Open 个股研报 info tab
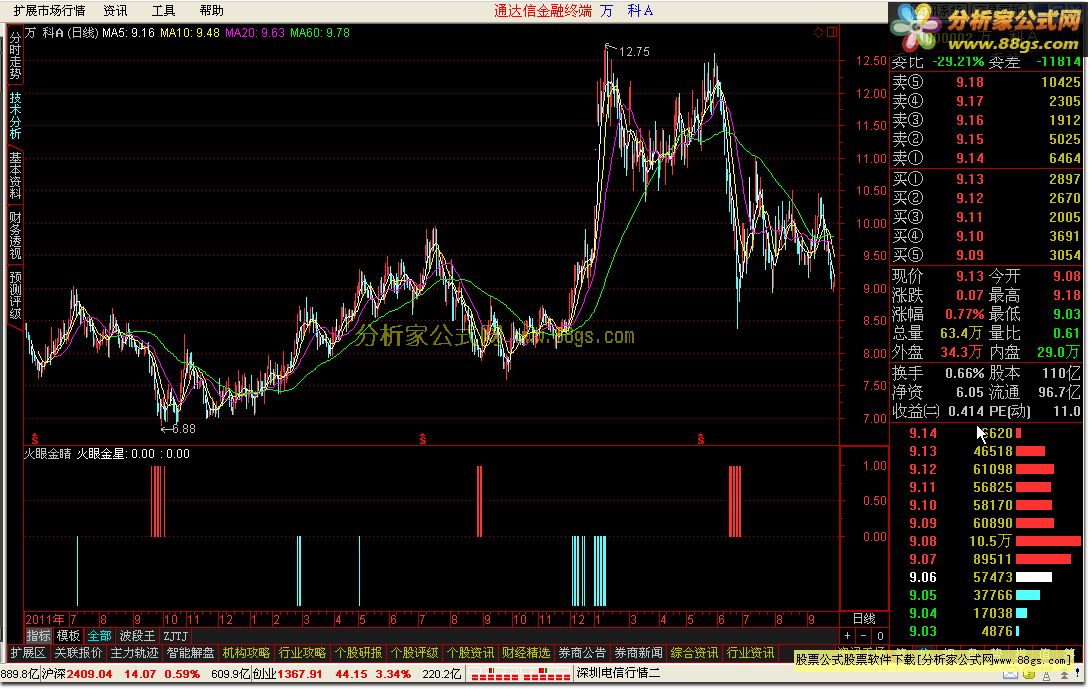The image size is (1090, 689). point(358,653)
